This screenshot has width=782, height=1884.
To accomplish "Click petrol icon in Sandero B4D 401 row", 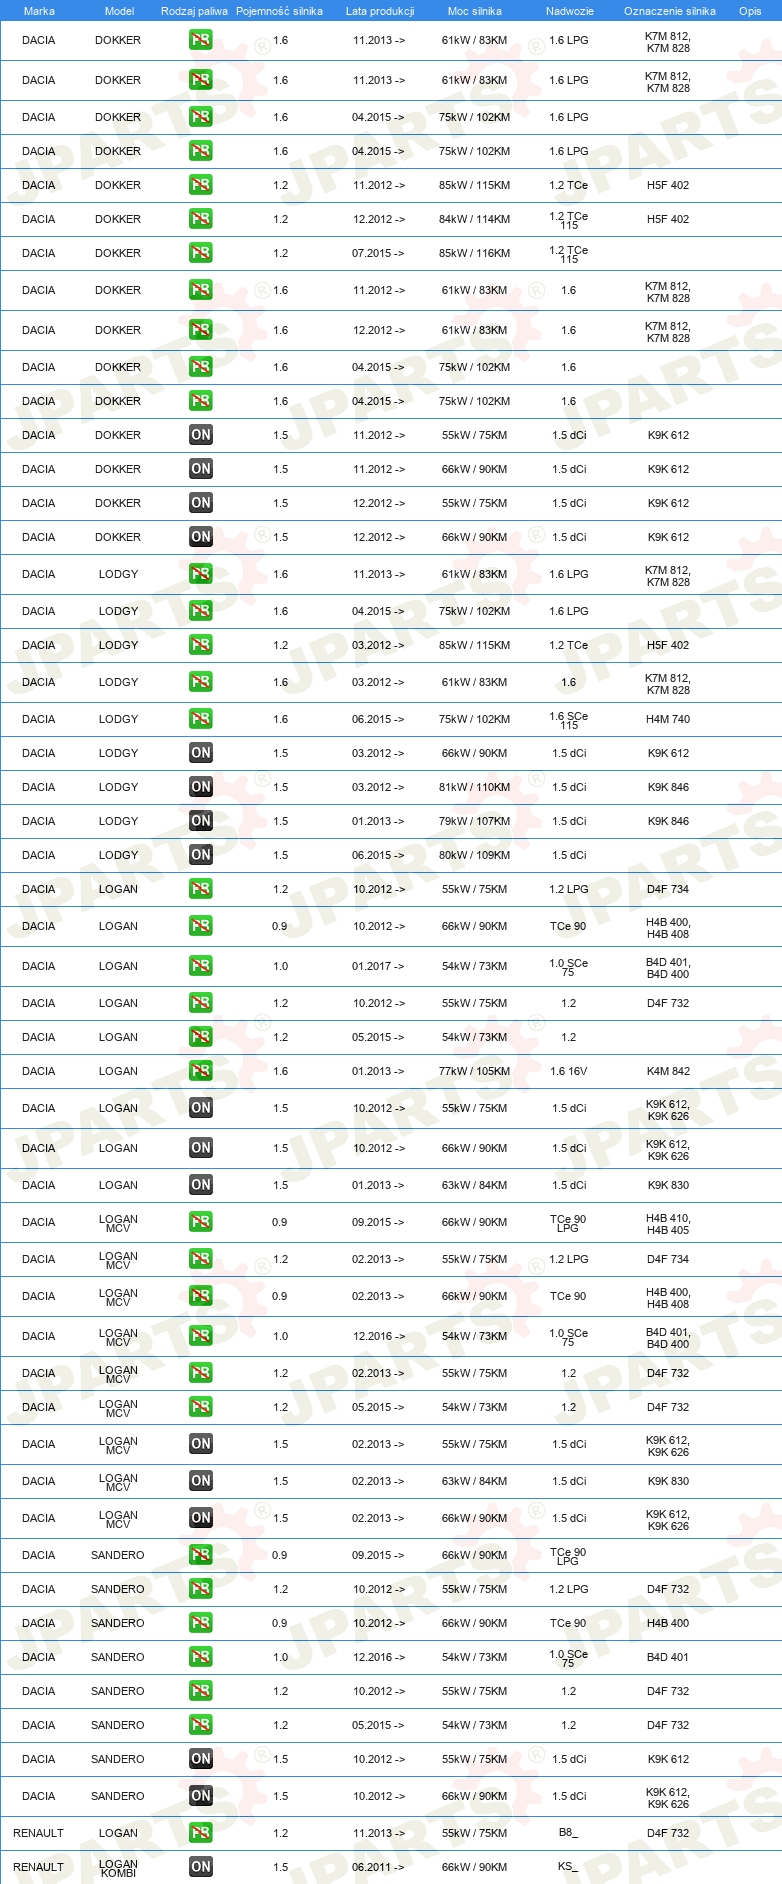I will 201,1657.
